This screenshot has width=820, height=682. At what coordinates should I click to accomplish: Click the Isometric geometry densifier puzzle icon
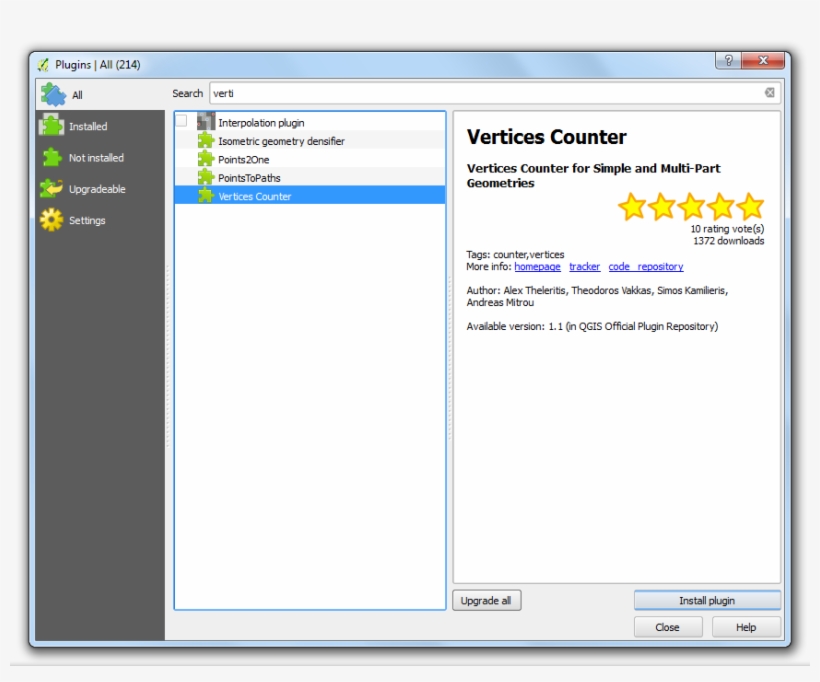206,141
